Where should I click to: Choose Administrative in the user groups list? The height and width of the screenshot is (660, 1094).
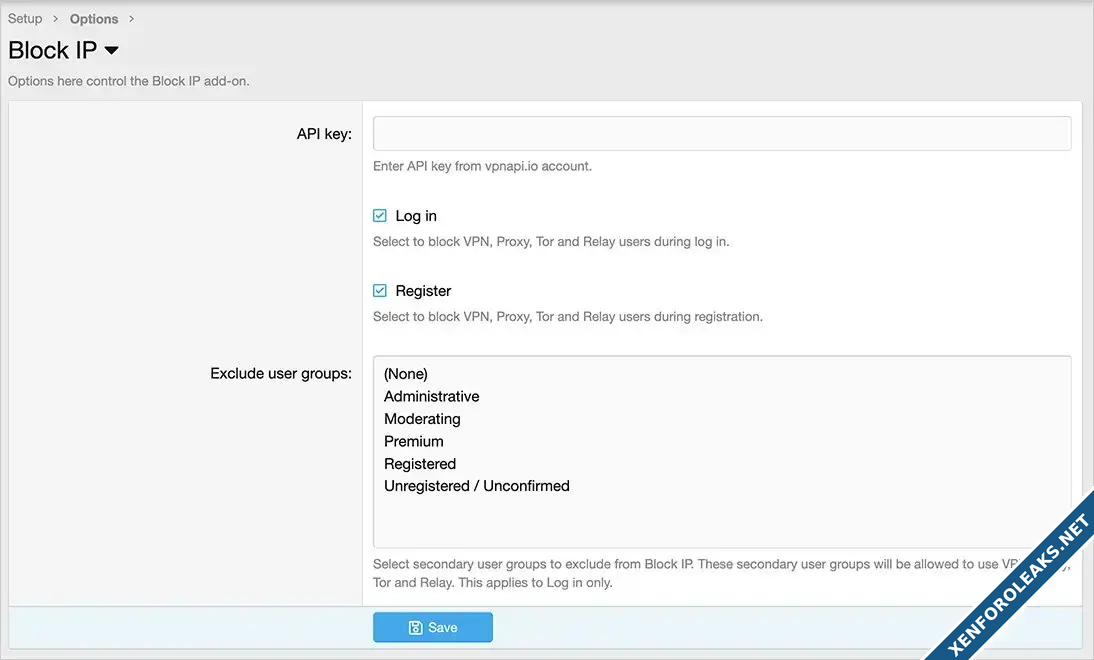tap(432, 396)
